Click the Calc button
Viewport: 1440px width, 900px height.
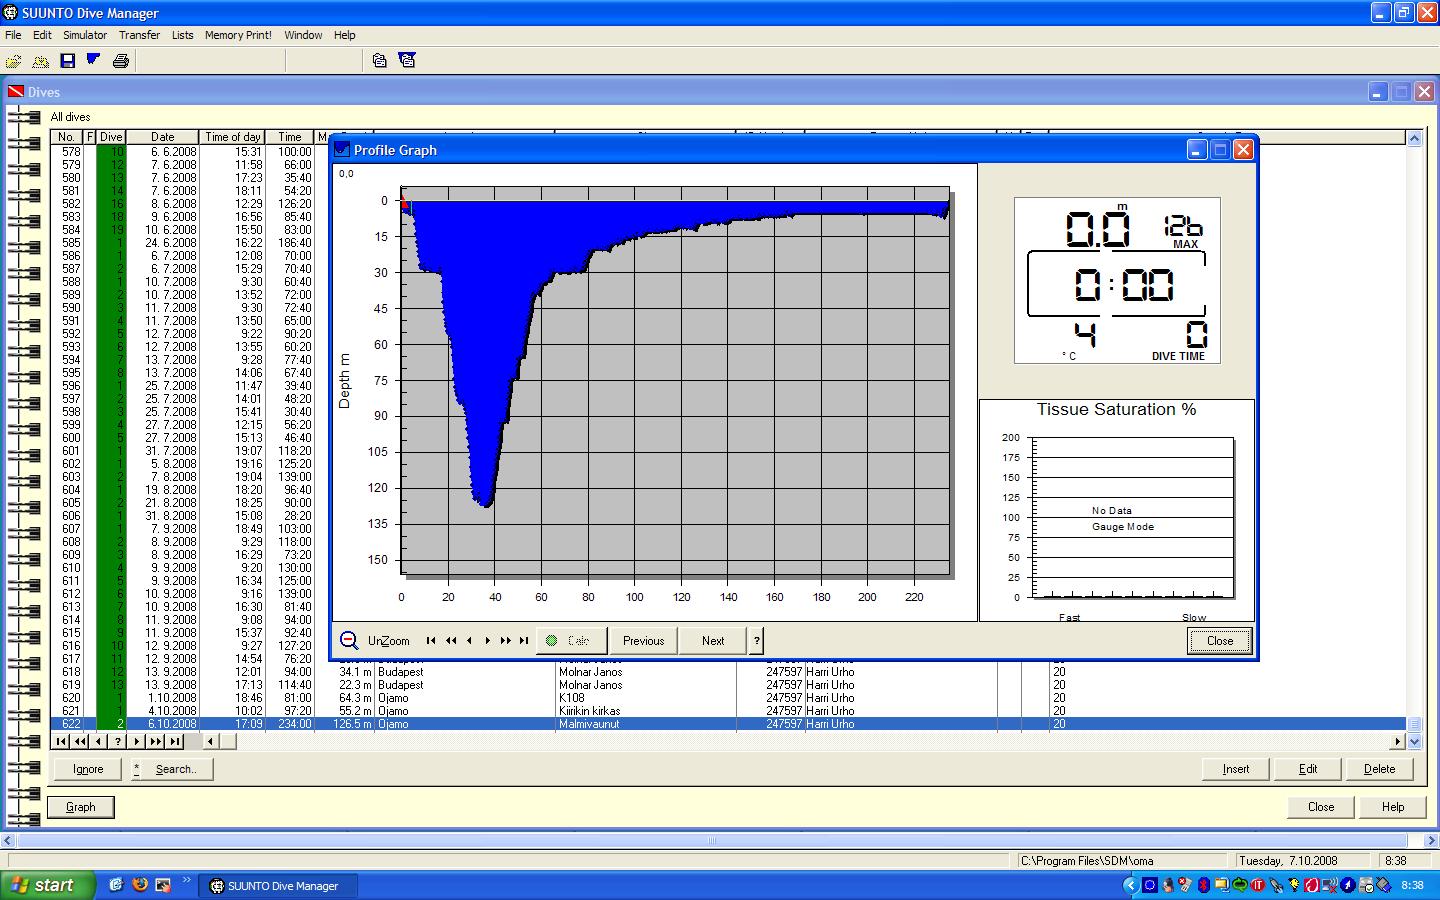pyautogui.click(x=572, y=641)
